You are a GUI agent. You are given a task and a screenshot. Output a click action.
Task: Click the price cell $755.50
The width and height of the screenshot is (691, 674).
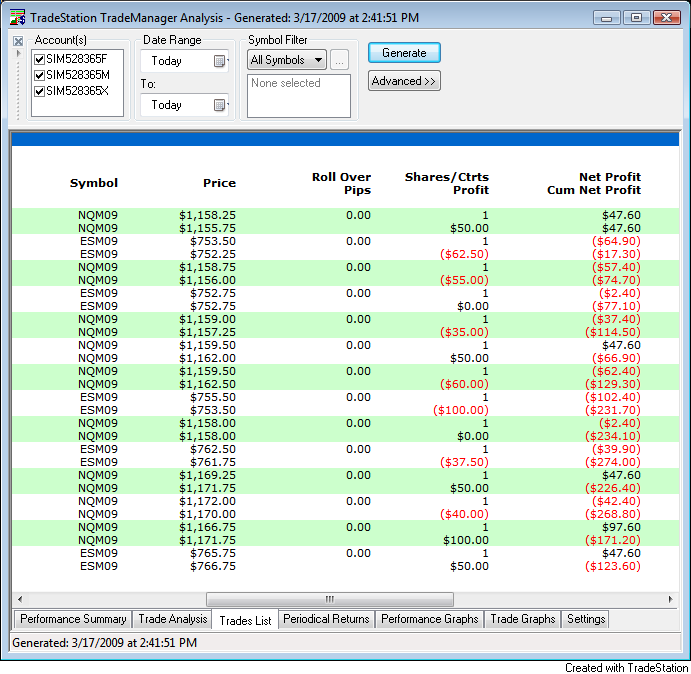(x=213, y=397)
